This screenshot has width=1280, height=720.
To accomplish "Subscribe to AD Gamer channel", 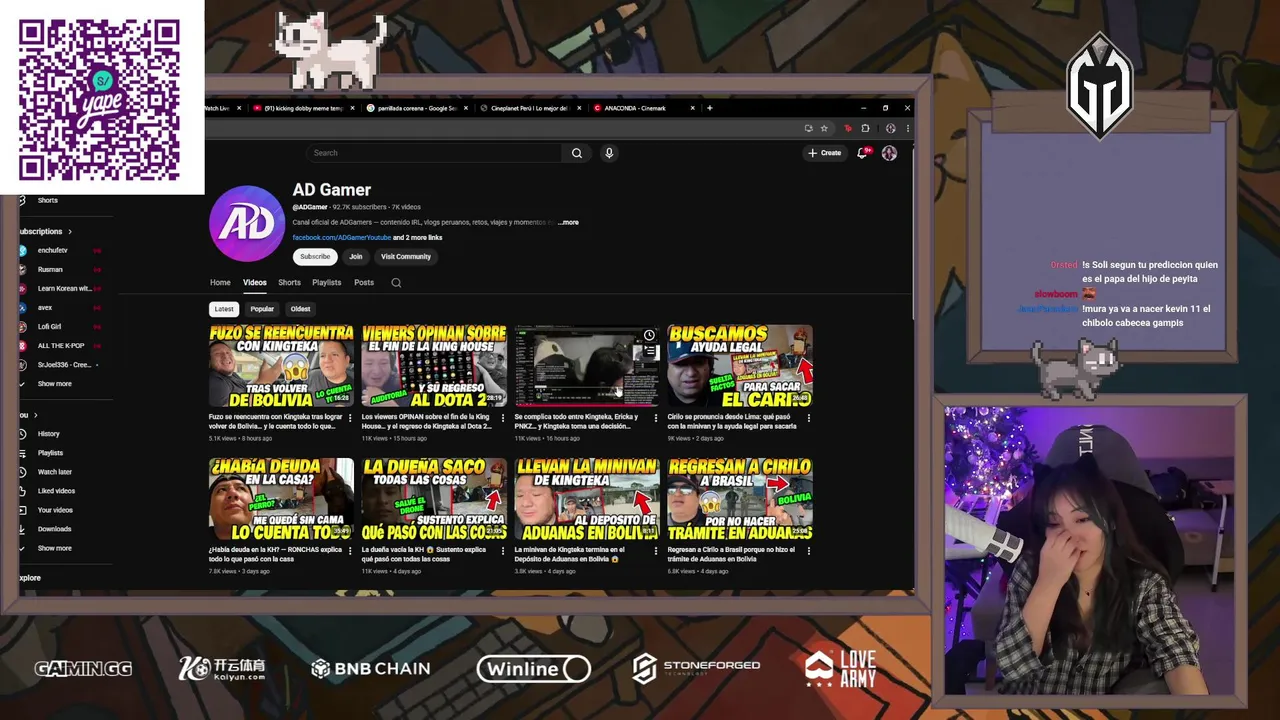I will click(315, 257).
